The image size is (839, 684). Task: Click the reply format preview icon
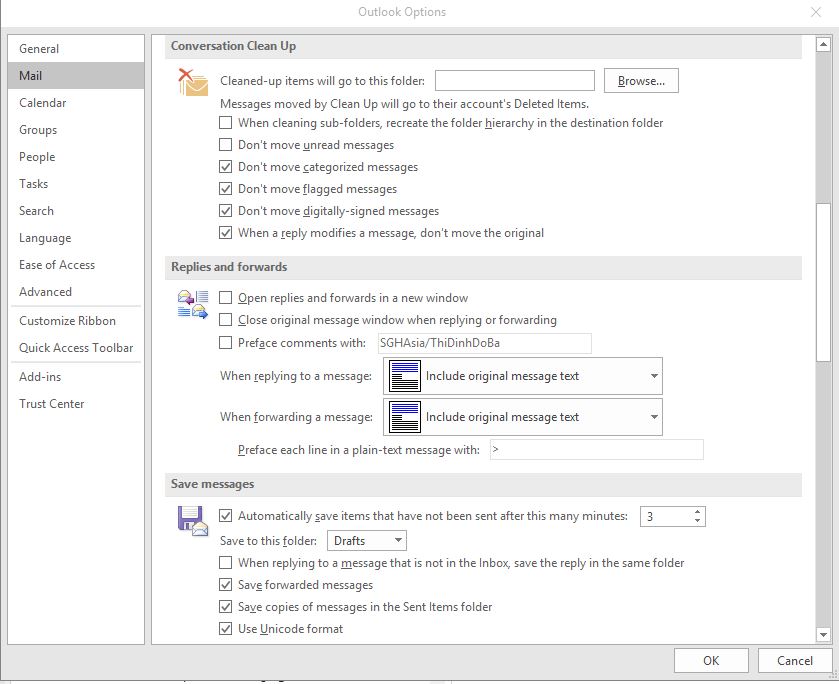point(405,376)
